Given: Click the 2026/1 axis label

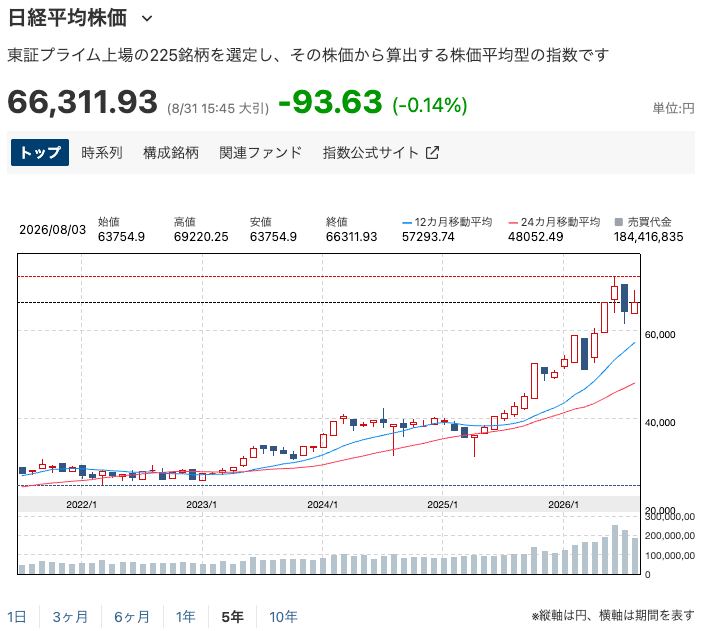Looking at the screenshot, I should click(563, 504).
